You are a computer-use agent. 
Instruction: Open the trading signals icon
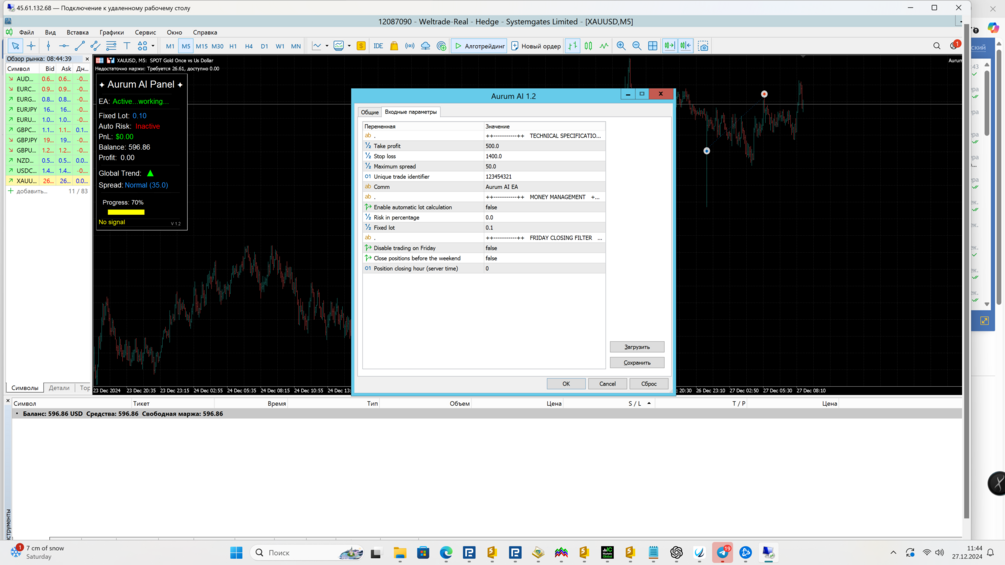[410, 46]
